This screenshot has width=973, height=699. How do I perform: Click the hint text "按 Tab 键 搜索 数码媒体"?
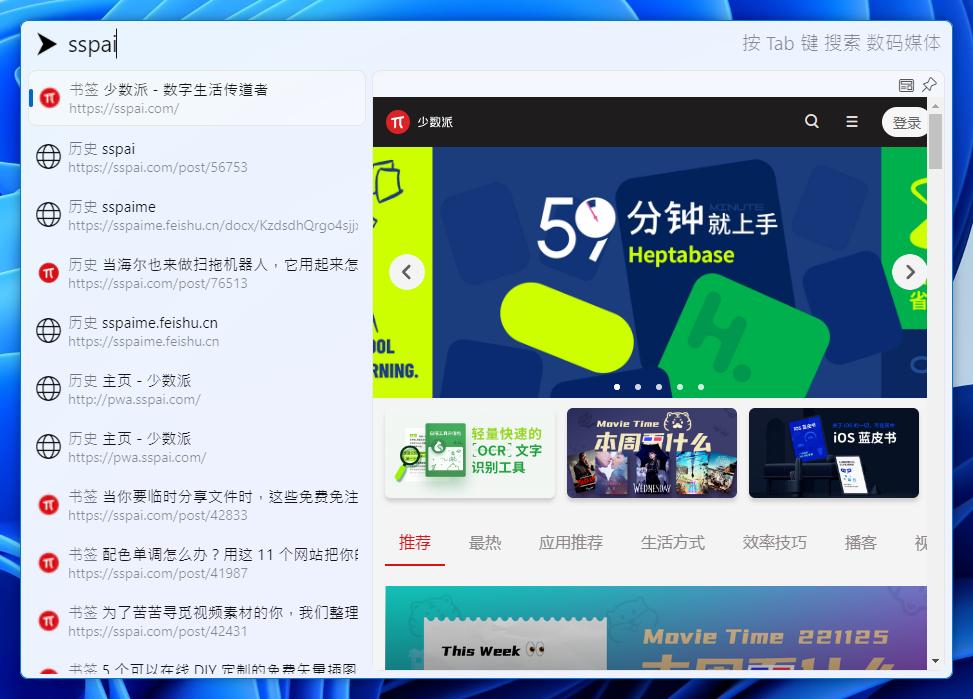[x=841, y=43]
